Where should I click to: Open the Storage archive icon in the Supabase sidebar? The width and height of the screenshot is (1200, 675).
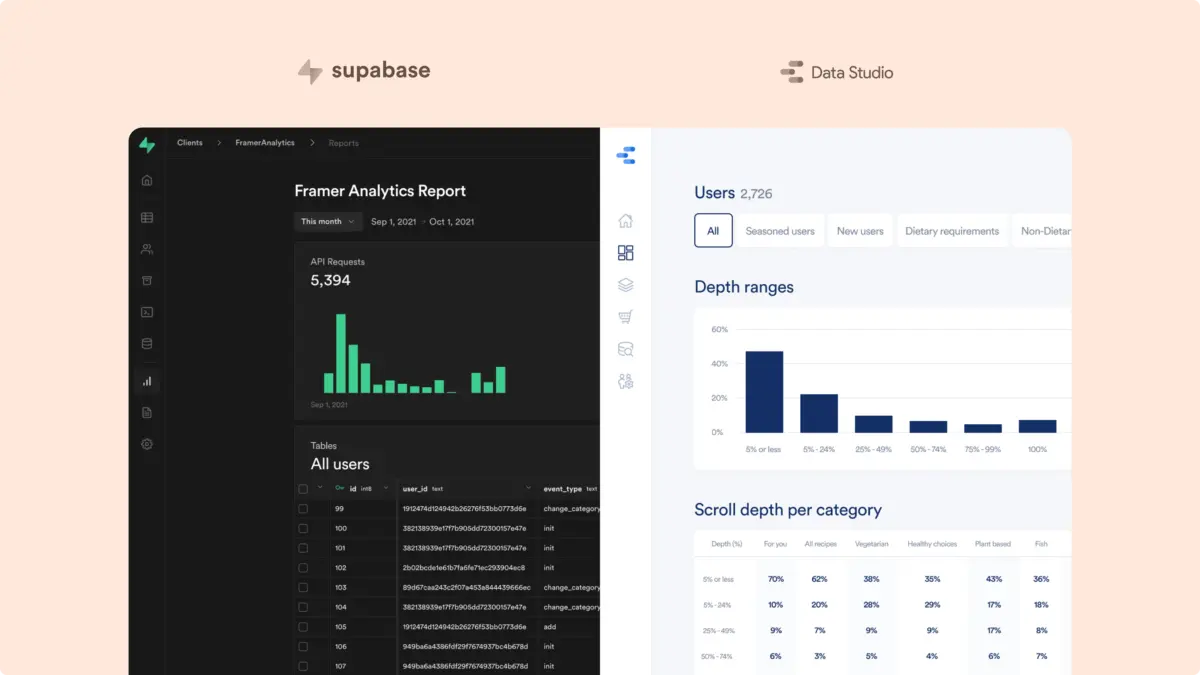click(x=147, y=280)
